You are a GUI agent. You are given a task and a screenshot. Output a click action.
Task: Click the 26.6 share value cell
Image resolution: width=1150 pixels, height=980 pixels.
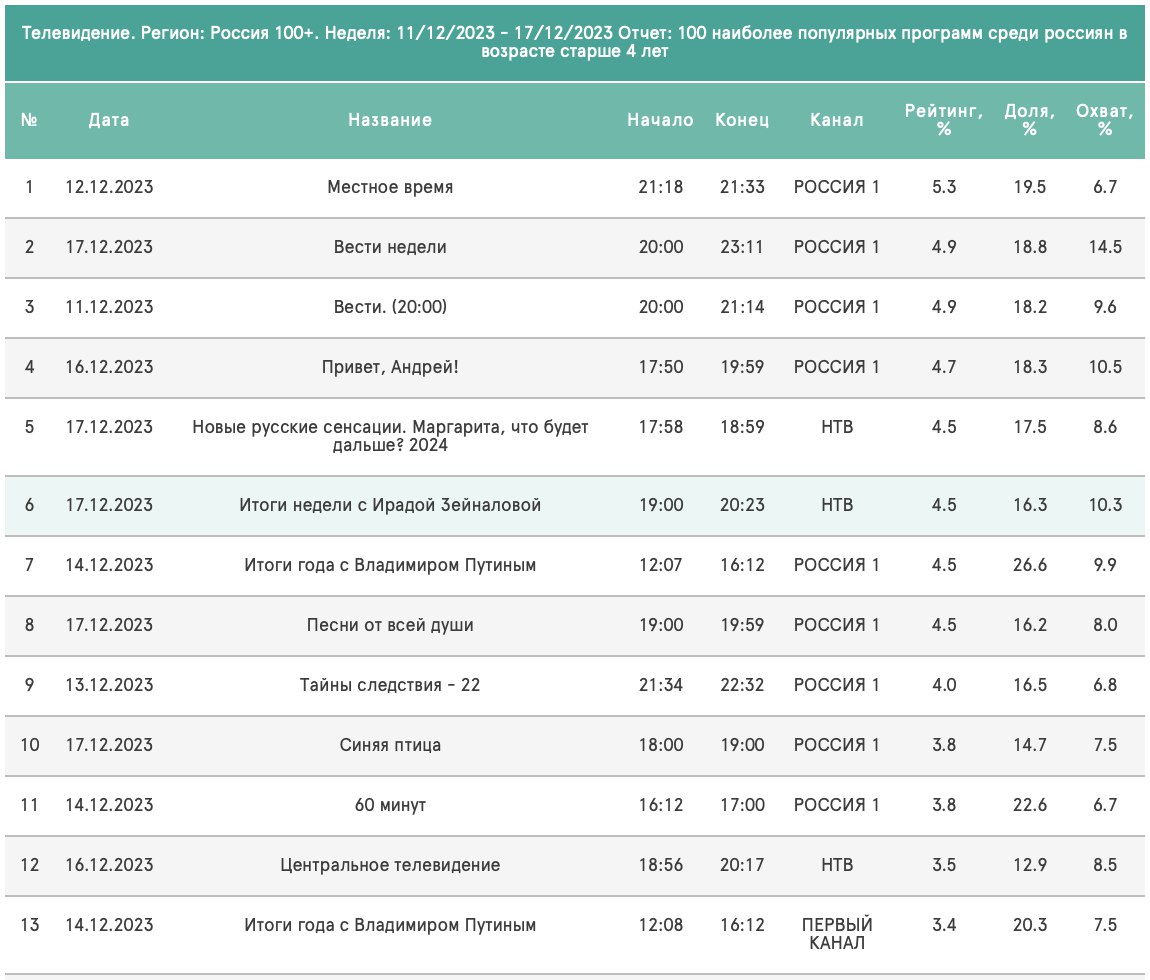1029,565
